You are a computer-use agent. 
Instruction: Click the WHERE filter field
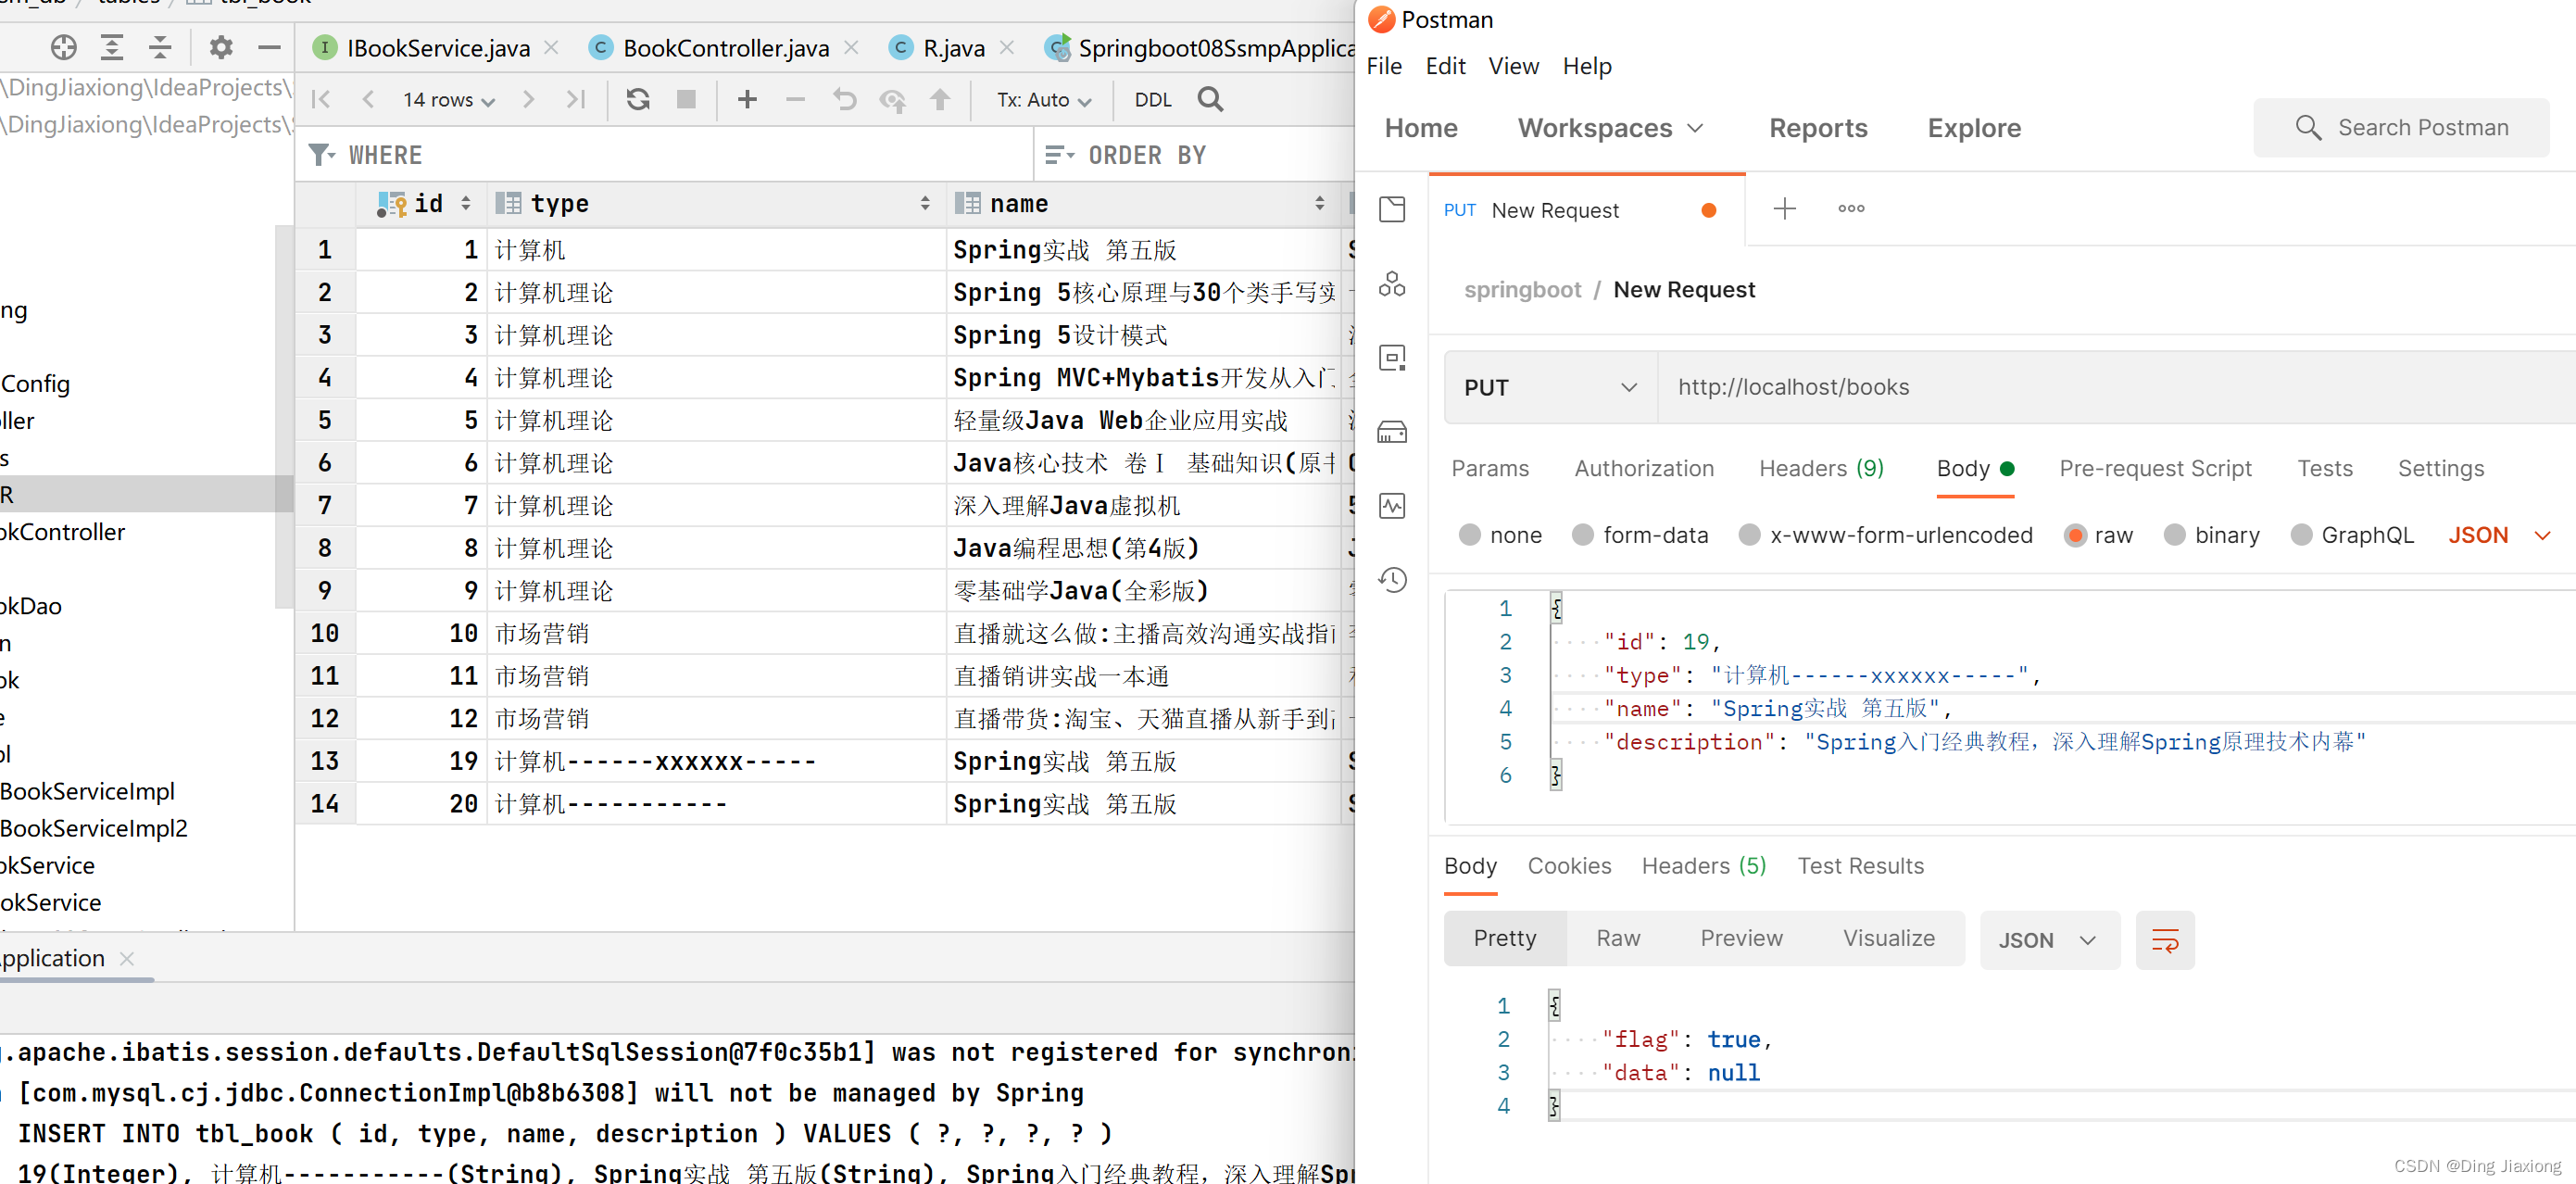665,155
